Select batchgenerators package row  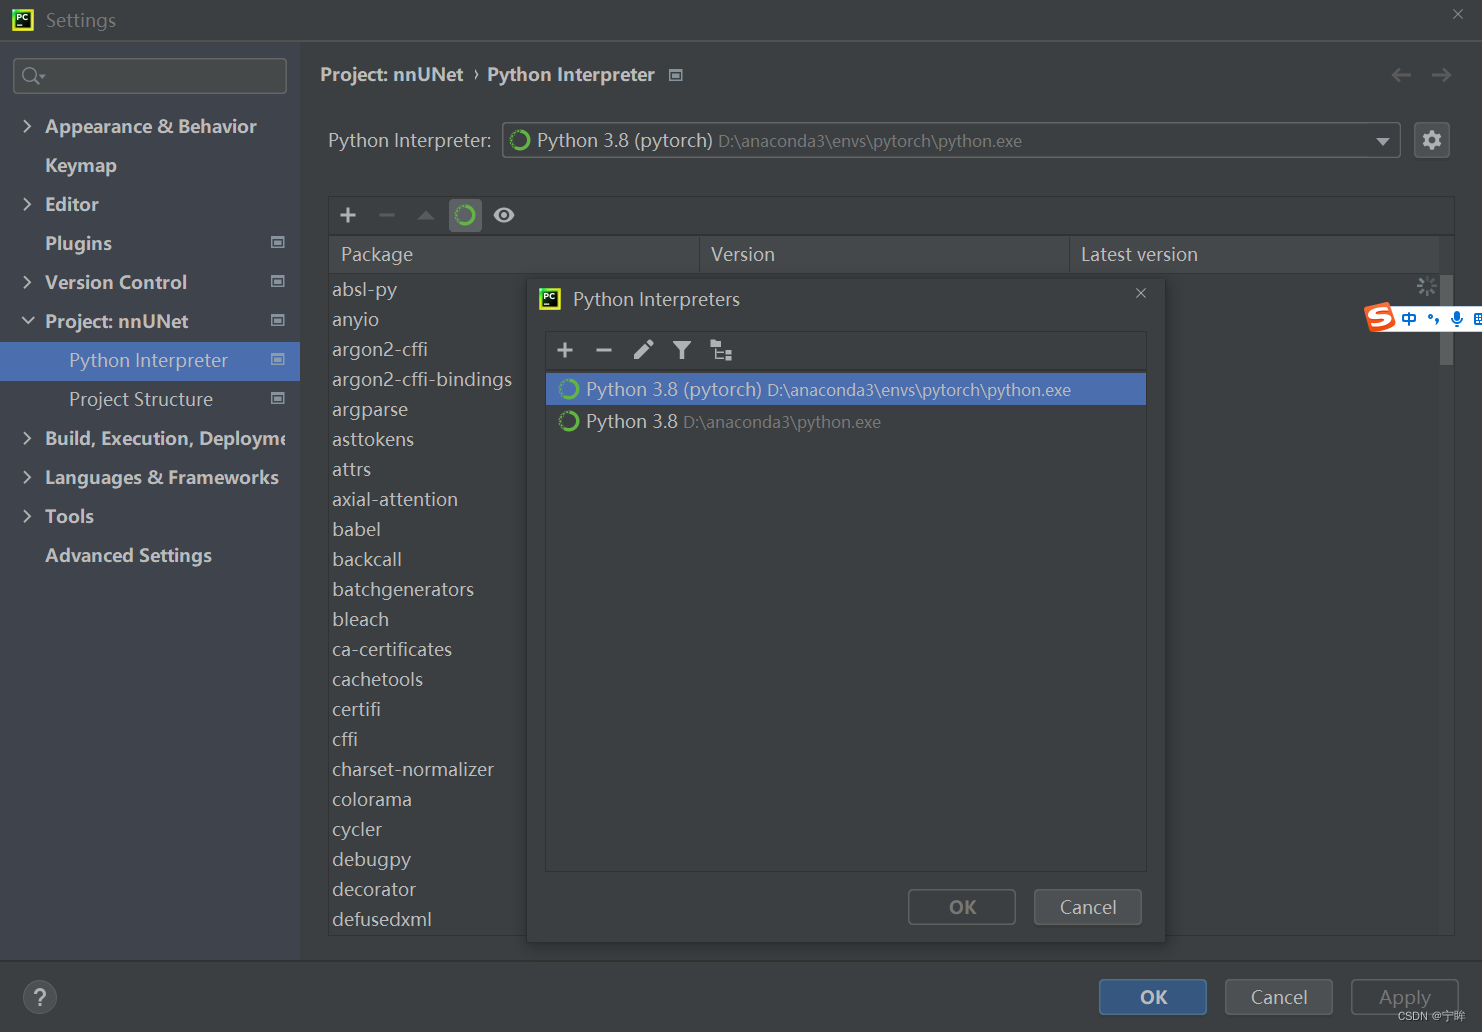pos(403,589)
